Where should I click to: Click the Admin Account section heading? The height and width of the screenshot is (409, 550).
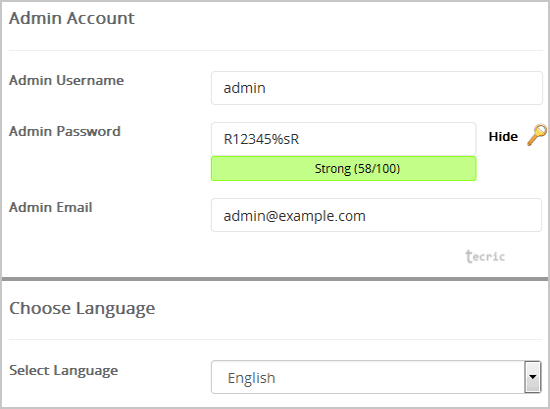[72, 18]
